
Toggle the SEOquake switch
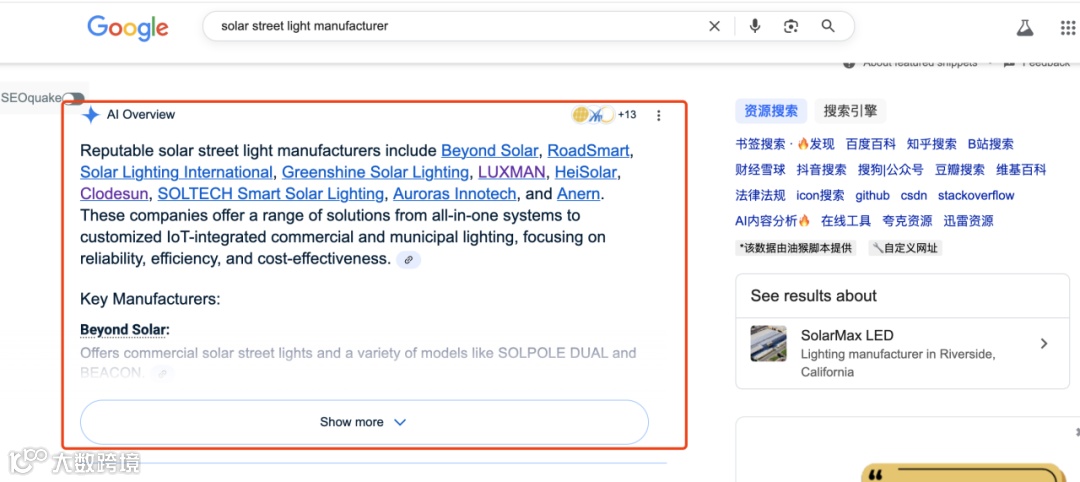coord(73,98)
